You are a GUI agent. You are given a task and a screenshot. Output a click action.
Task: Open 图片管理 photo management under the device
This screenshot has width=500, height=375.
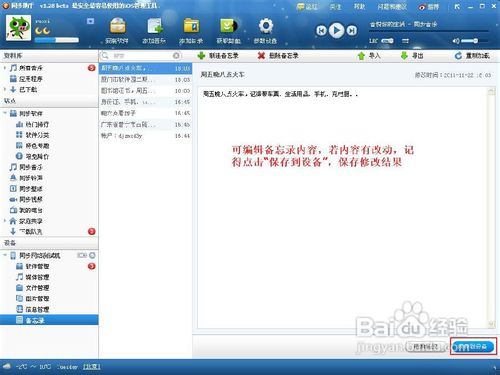[32, 298]
